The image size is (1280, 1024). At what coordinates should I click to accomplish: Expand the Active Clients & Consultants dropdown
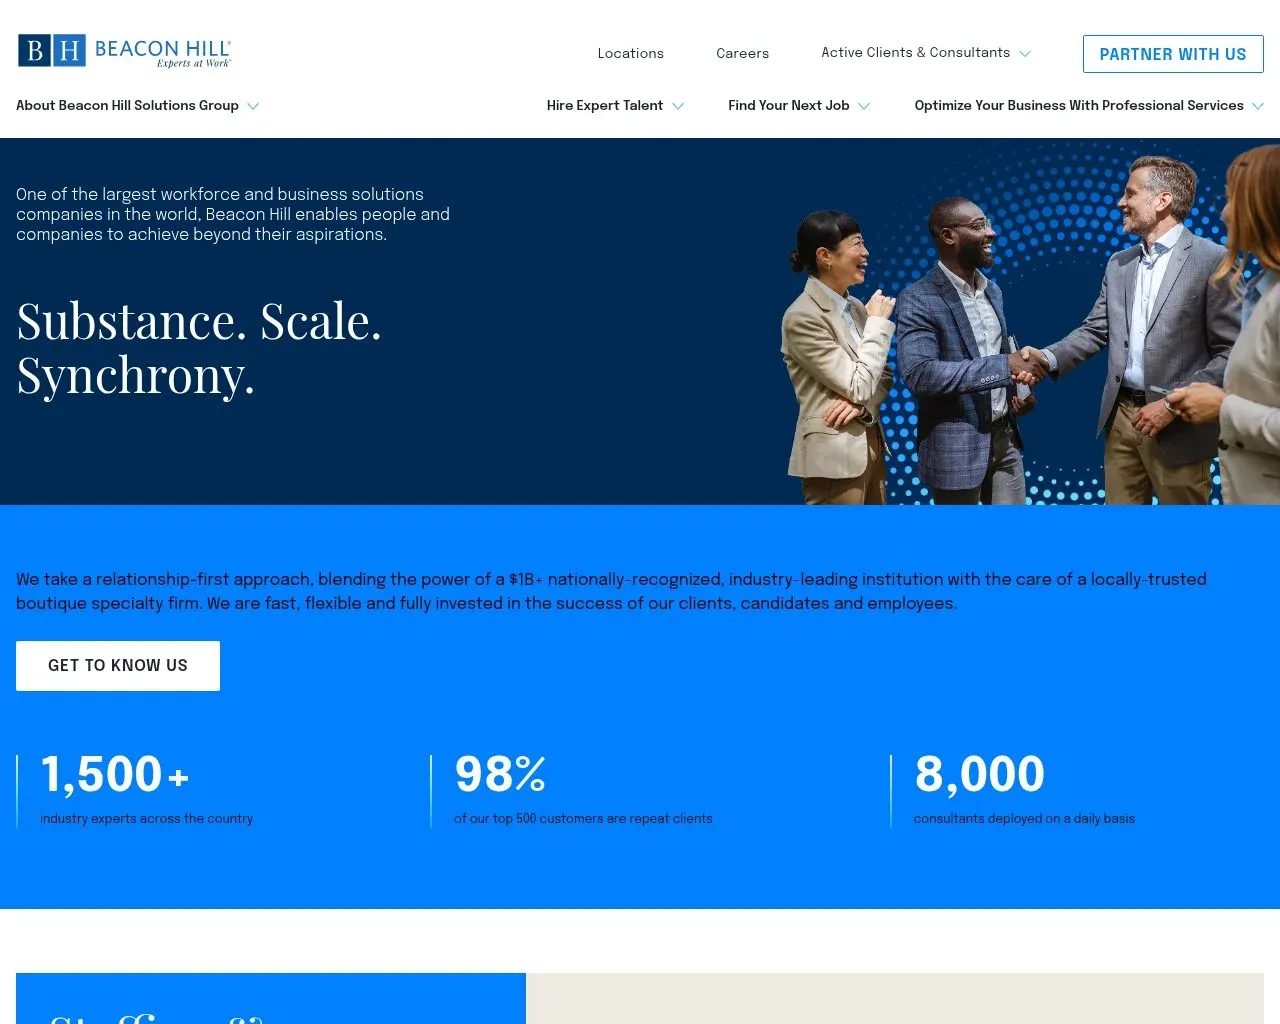pyautogui.click(x=914, y=53)
